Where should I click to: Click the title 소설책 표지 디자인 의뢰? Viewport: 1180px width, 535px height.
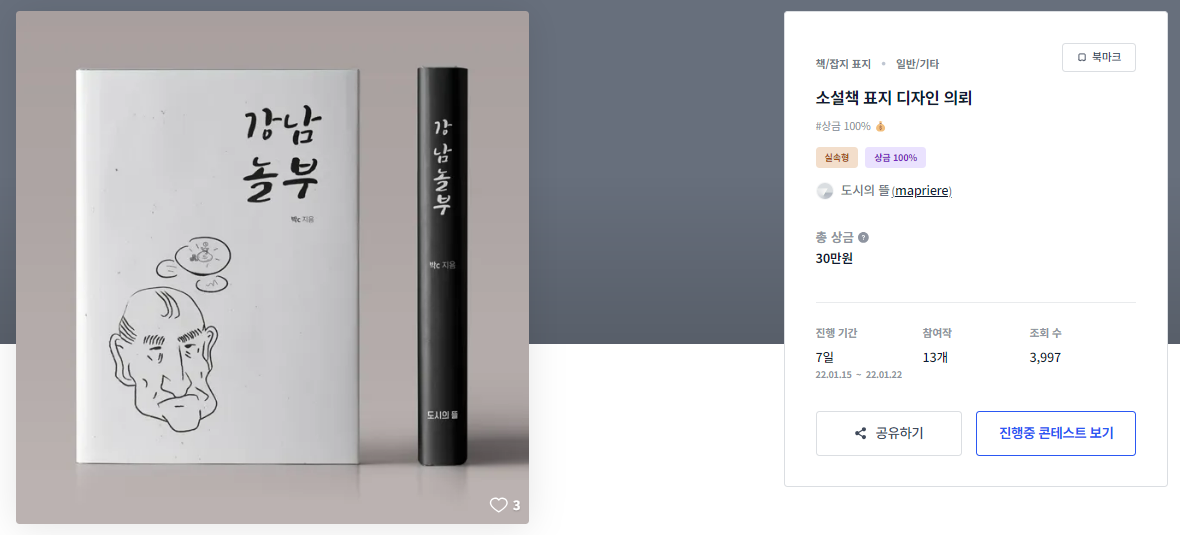[893, 98]
